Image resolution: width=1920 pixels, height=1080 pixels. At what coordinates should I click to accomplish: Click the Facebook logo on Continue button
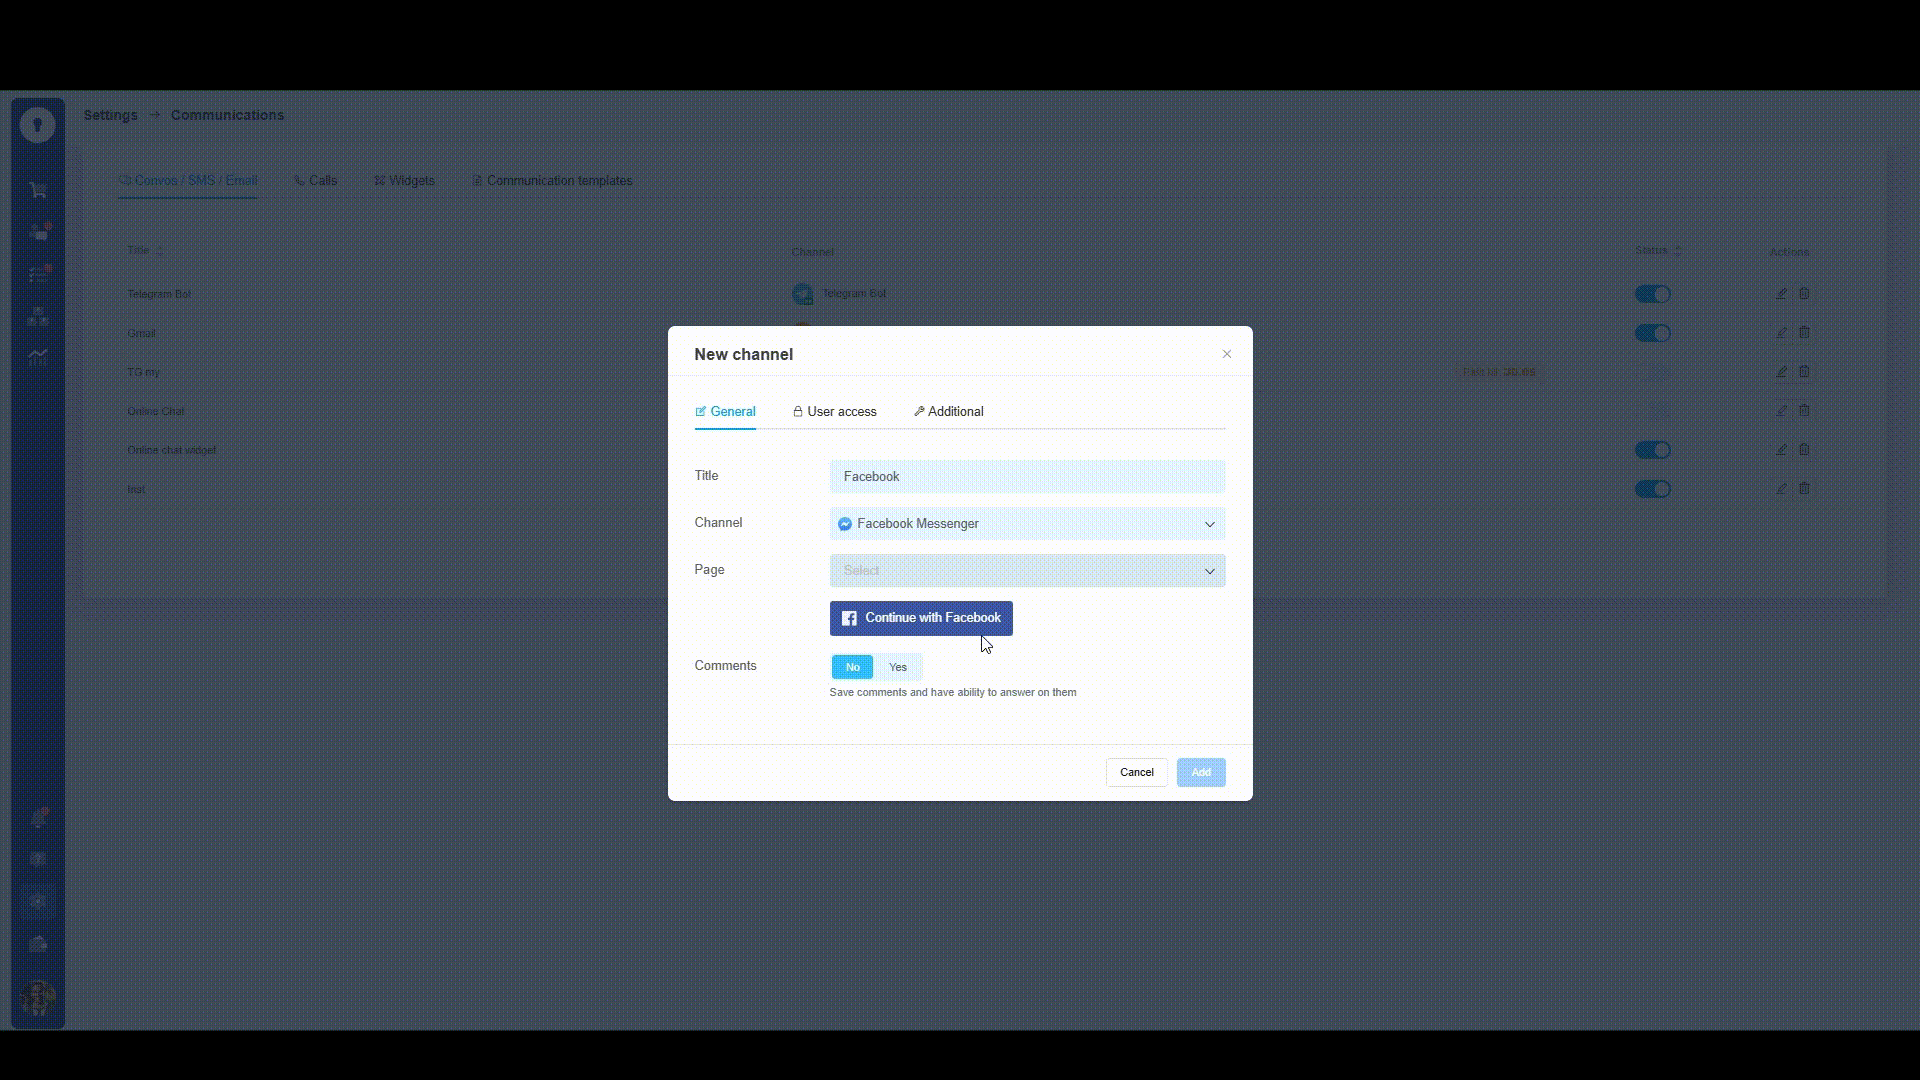click(x=849, y=619)
